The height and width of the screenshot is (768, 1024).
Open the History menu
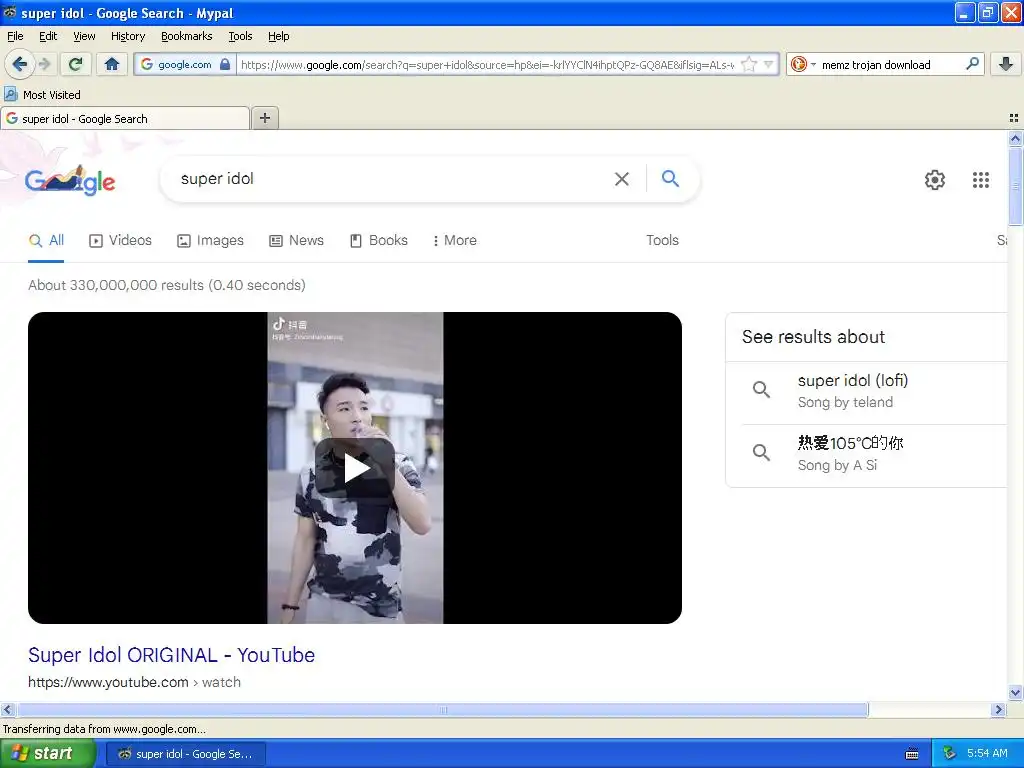[128, 36]
